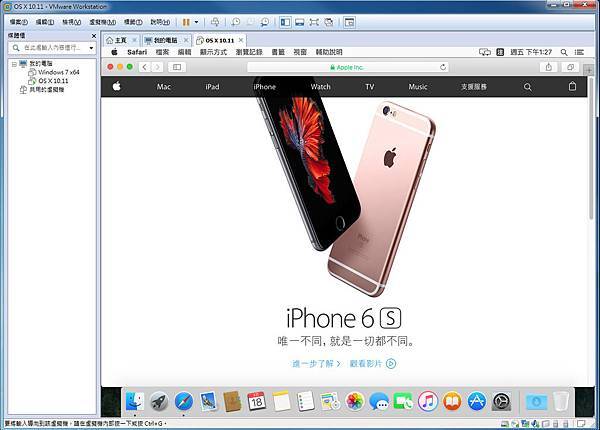Click the orange pause VM button
This screenshot has height=430, width=600.
tap(186, 22)
